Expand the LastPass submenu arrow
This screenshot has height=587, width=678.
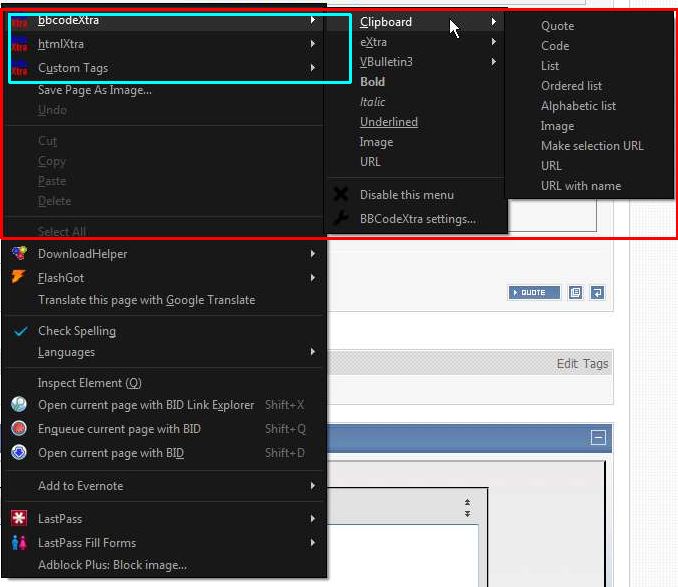click(313, 518)
